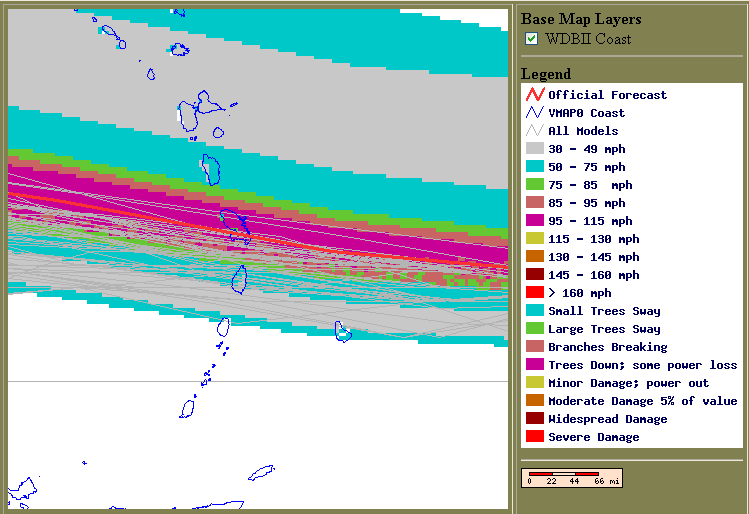Click the 30 - 49 mph gray swatch
The height and width of the screenshot is (514, 749).
coord(535,149)
